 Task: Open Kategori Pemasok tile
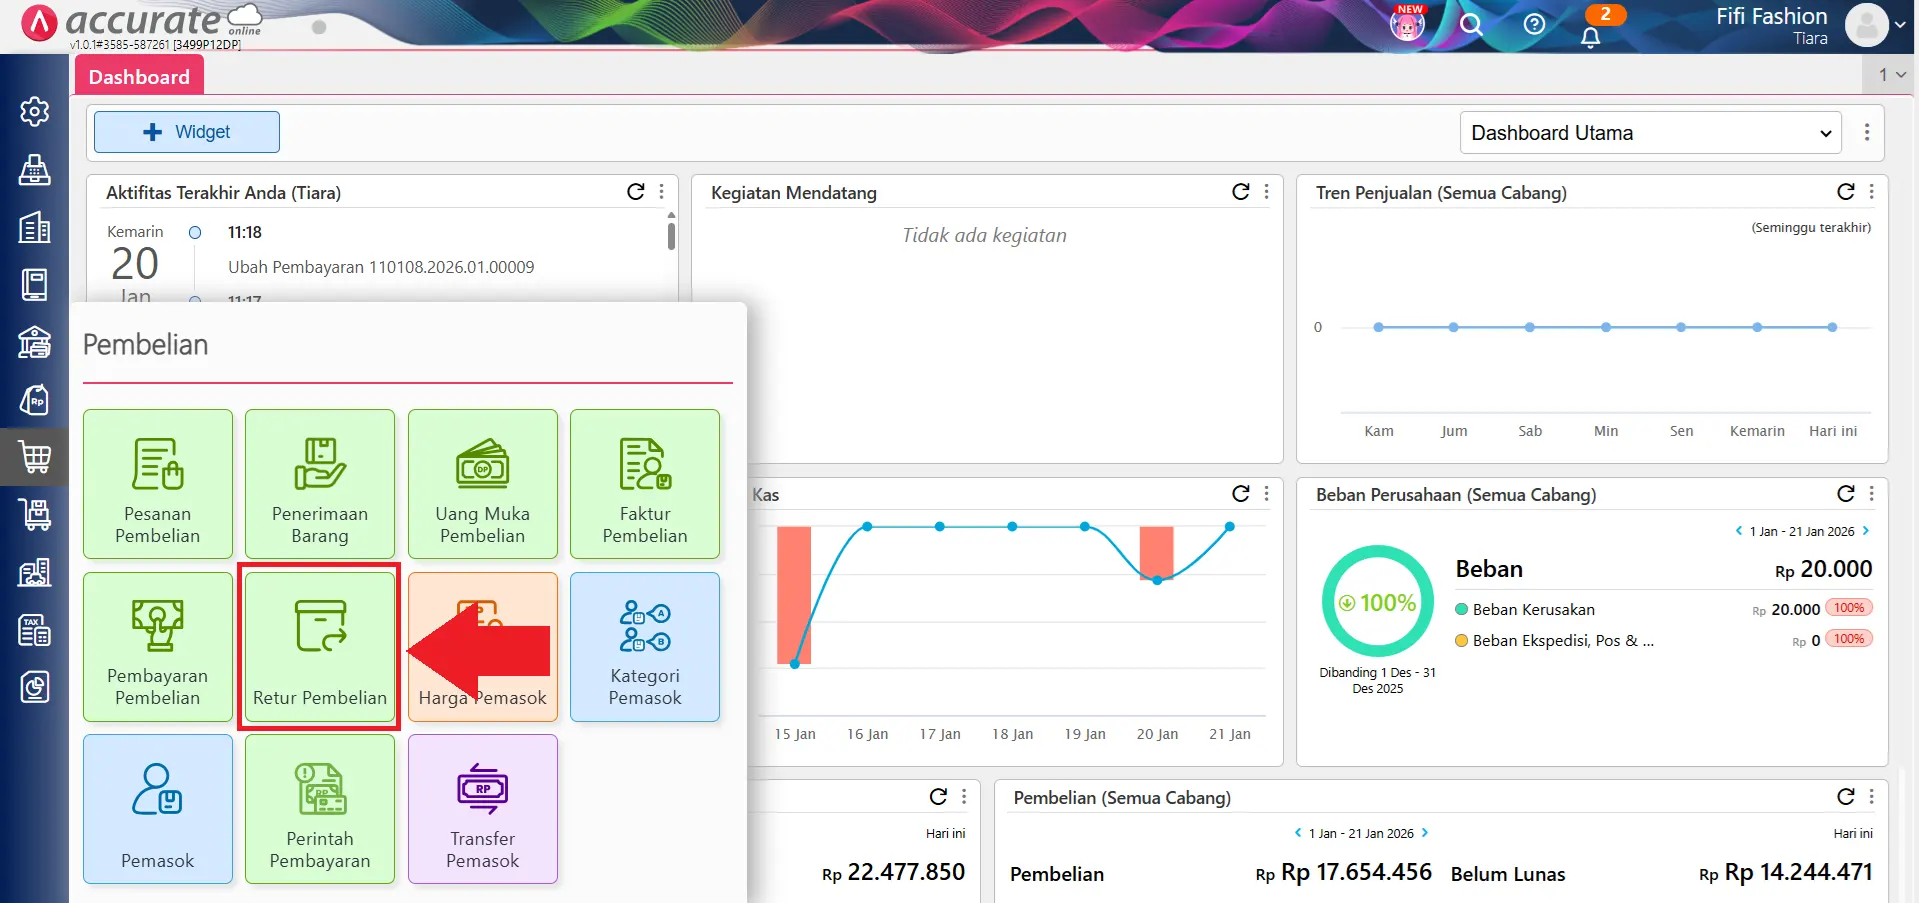pos(645,646)
